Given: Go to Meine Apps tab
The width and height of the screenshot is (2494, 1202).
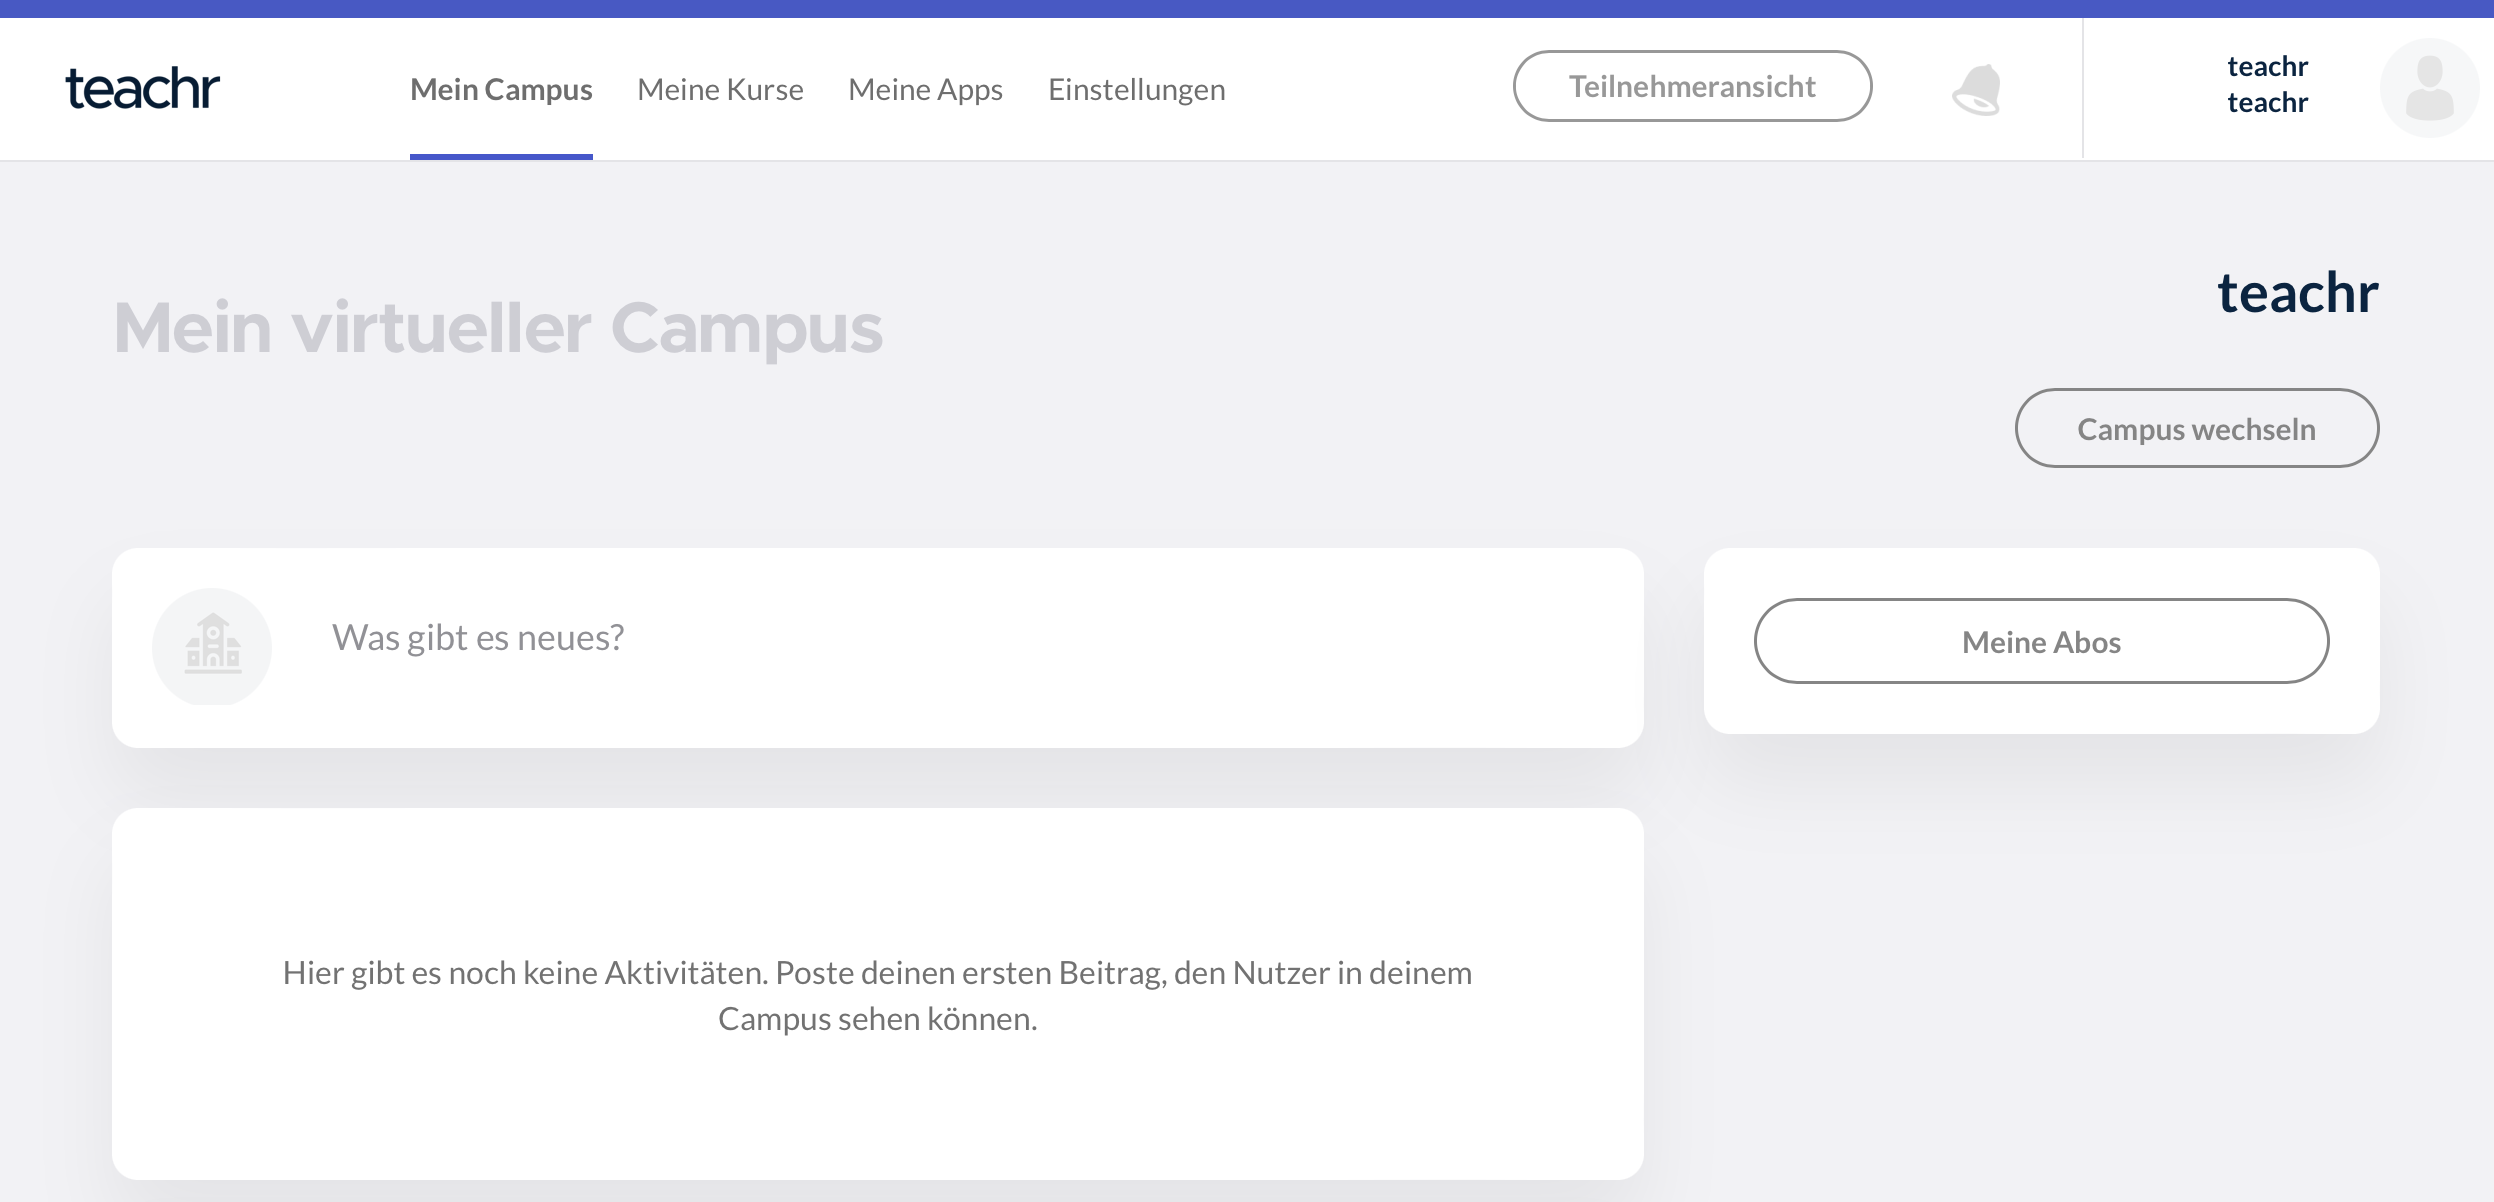Looking at the screenshot, I should click(x=925, y=90).
